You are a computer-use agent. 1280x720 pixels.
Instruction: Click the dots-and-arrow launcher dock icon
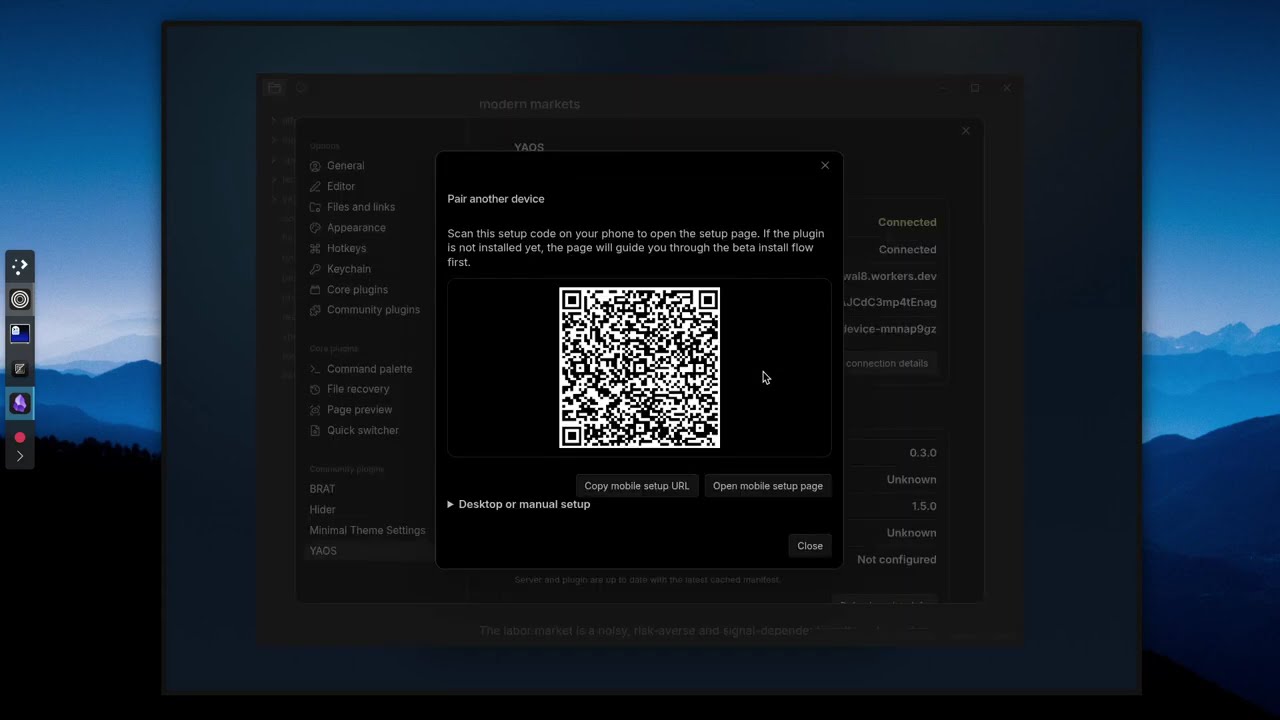coord(20,266)
